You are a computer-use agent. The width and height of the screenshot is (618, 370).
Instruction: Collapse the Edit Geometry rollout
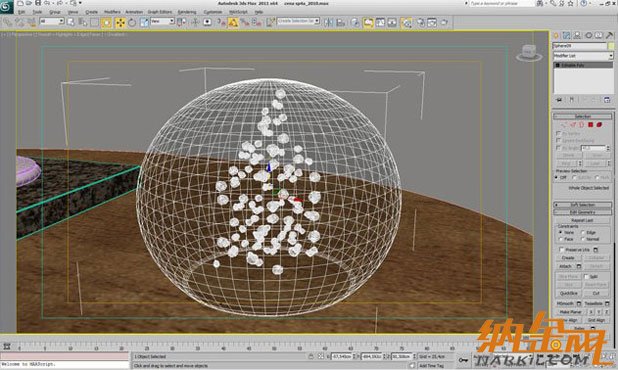click(x=583, y=212)
